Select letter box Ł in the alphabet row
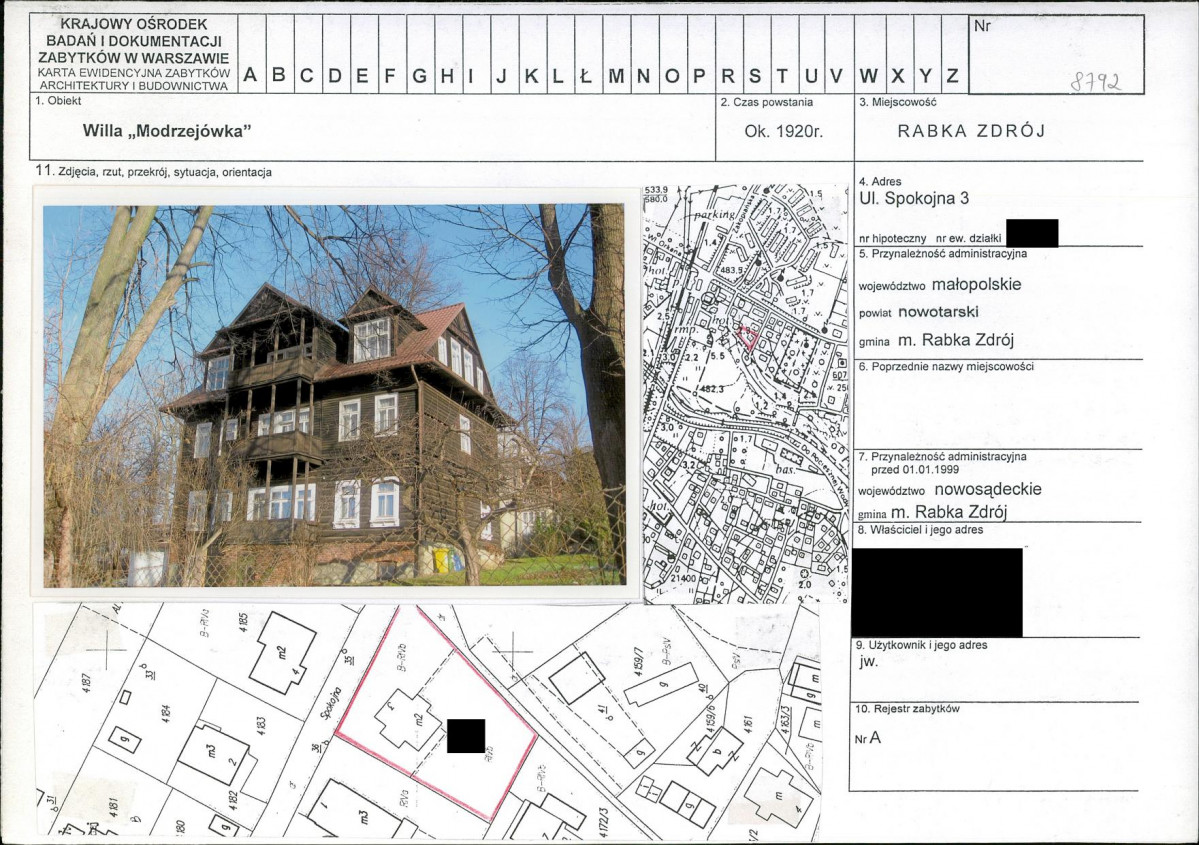The height and width of the screenshot is (845, 1199). [587, 75]
